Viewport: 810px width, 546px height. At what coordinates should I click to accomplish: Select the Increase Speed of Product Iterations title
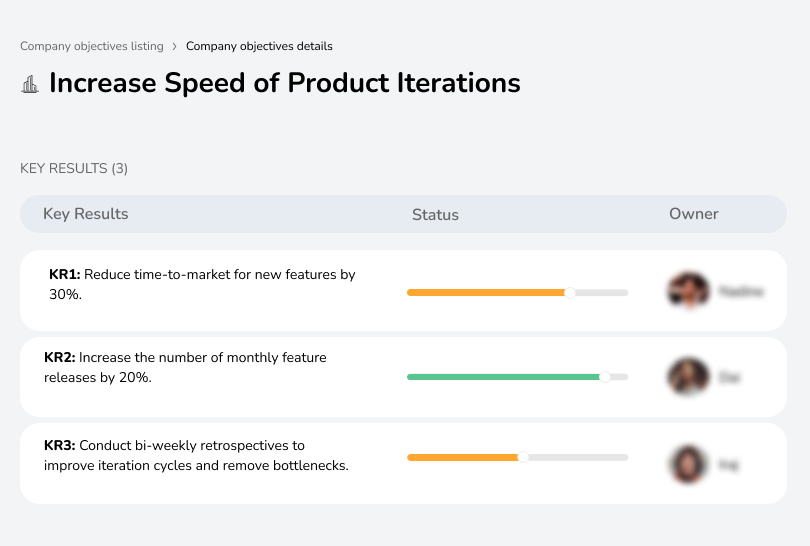coord(285,83)
